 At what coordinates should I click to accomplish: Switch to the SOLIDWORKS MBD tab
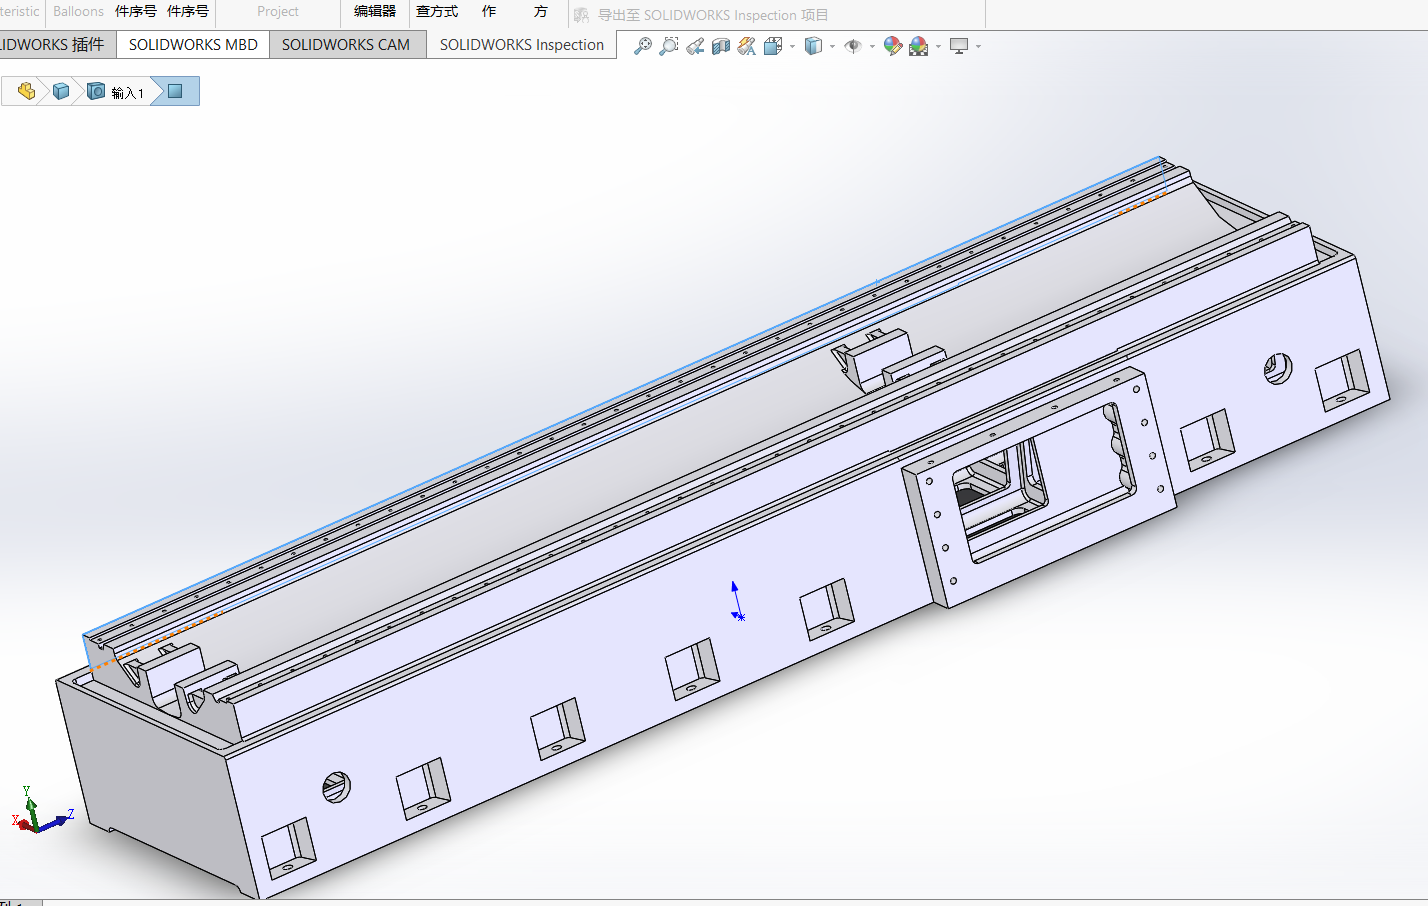(x=193, y=45)
